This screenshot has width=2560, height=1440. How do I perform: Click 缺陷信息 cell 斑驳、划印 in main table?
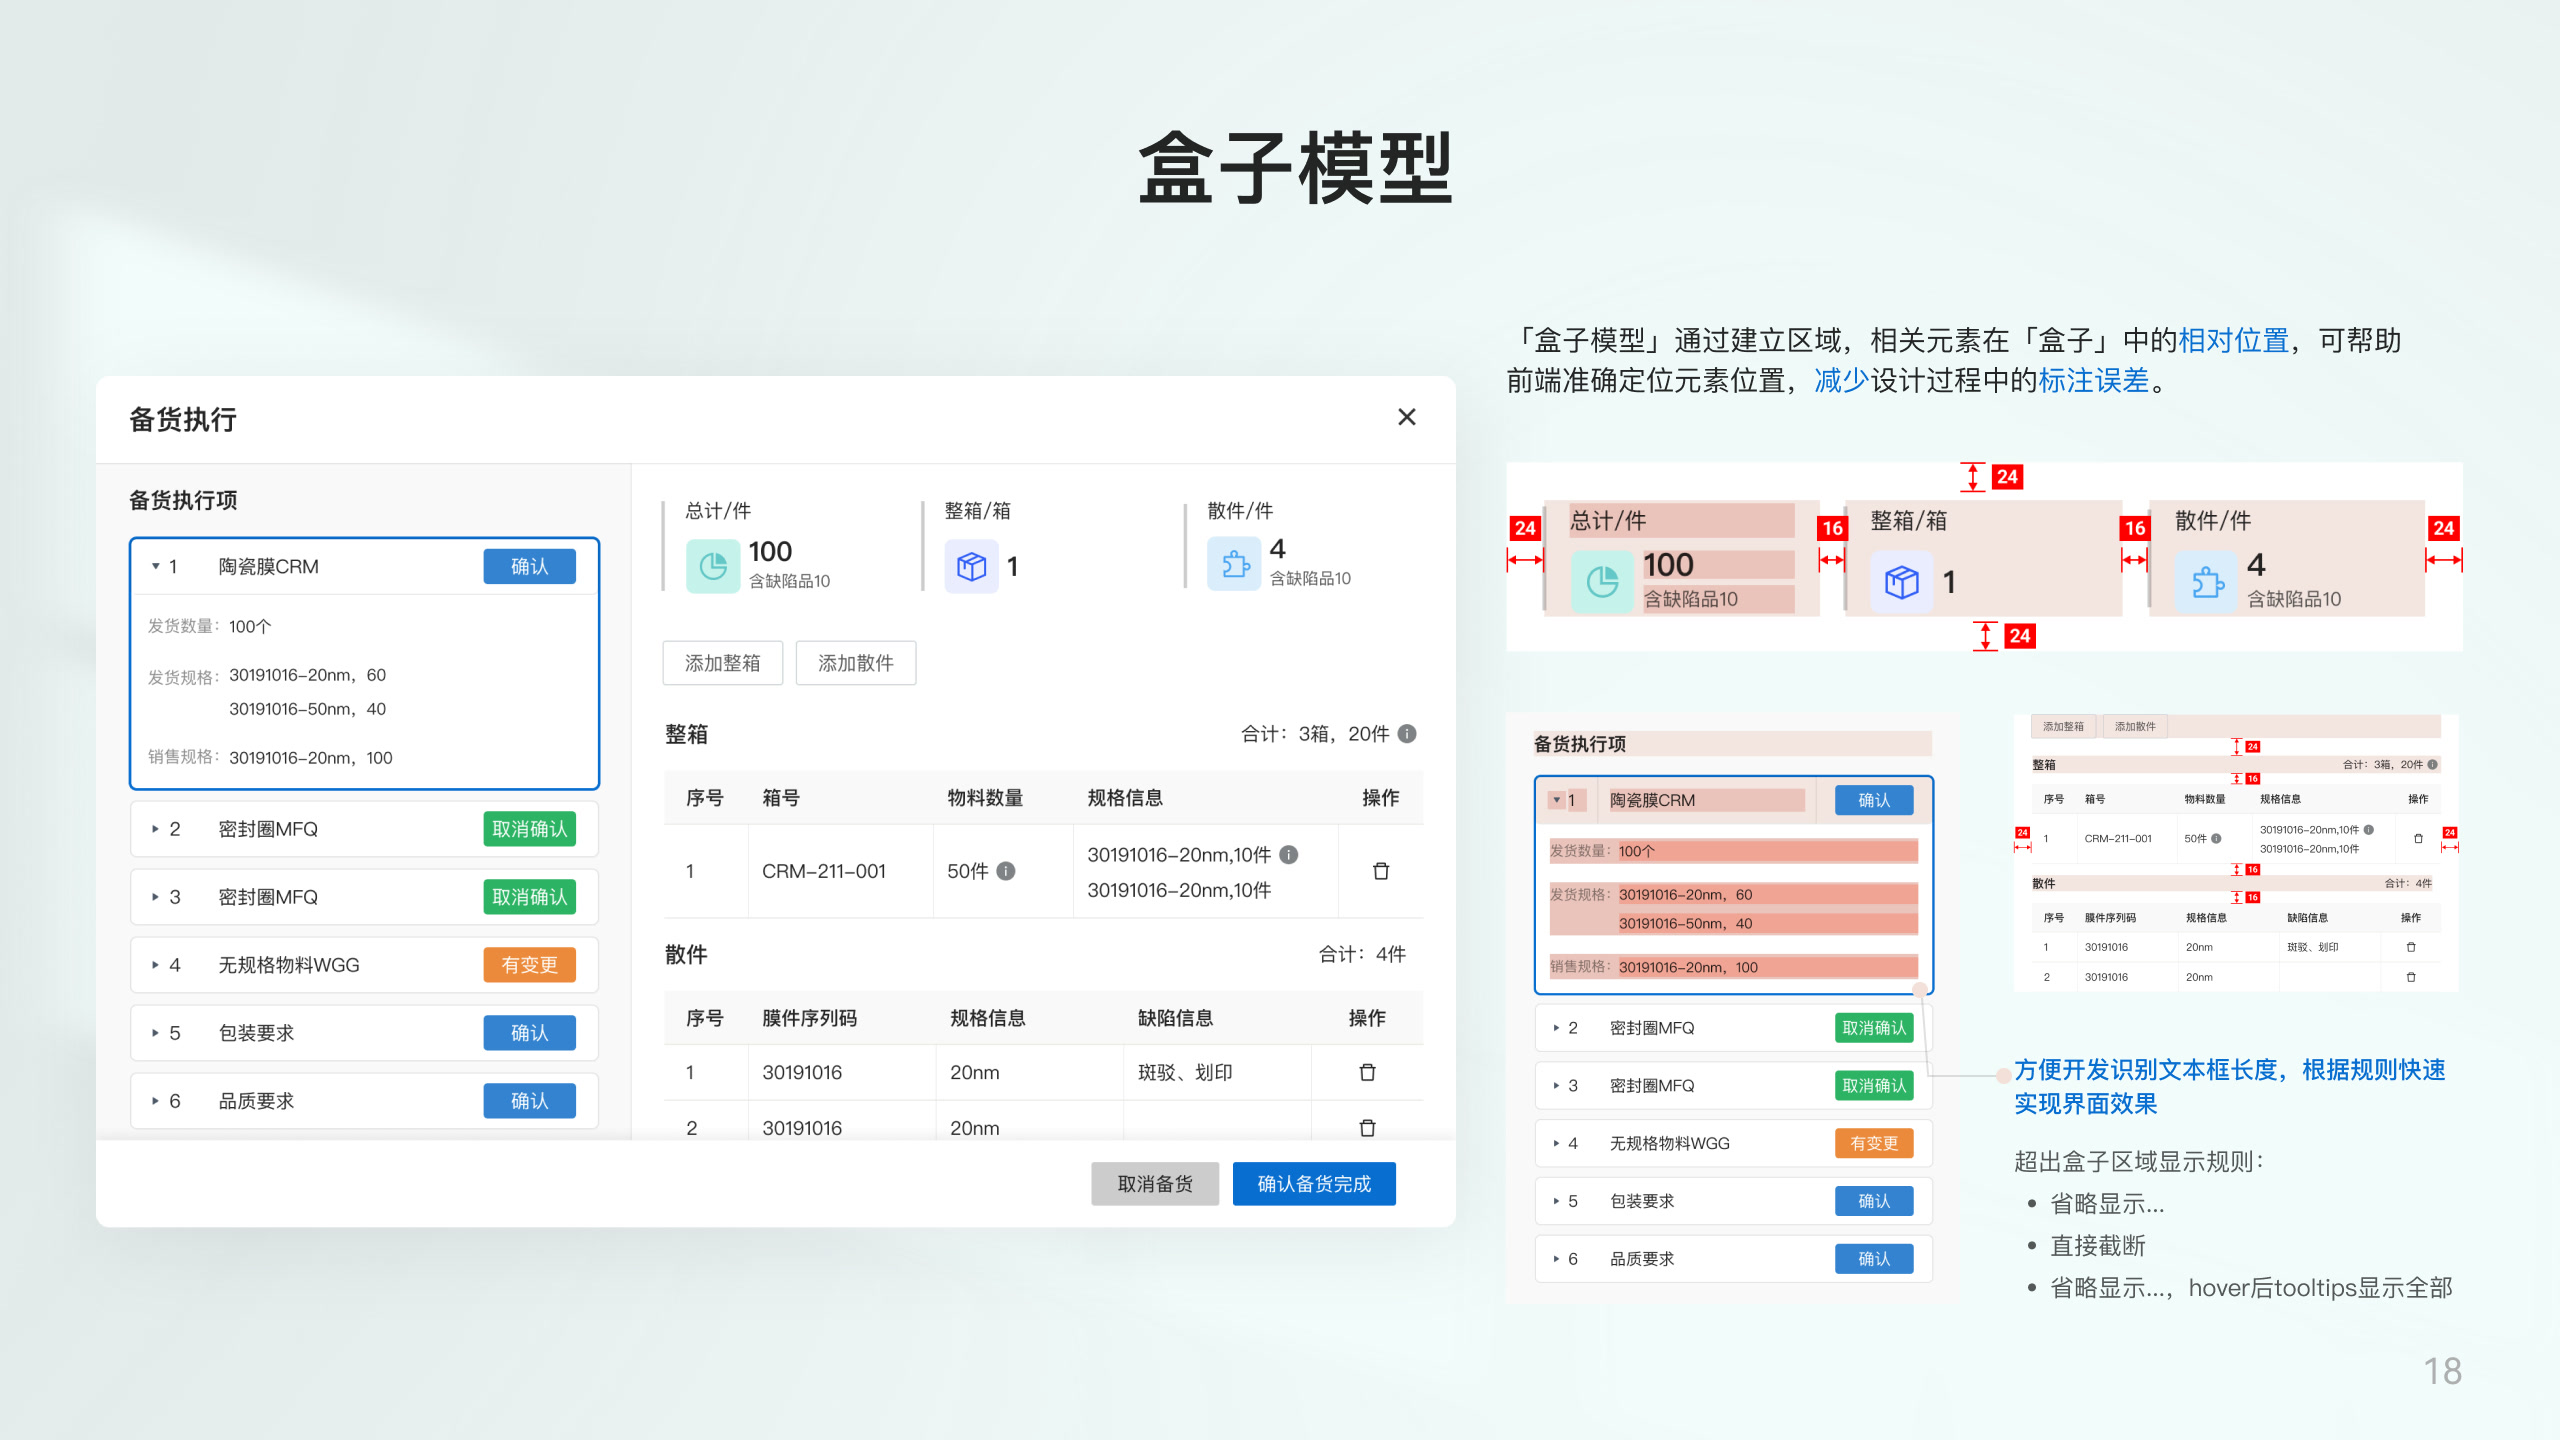coord(1185,1072)
